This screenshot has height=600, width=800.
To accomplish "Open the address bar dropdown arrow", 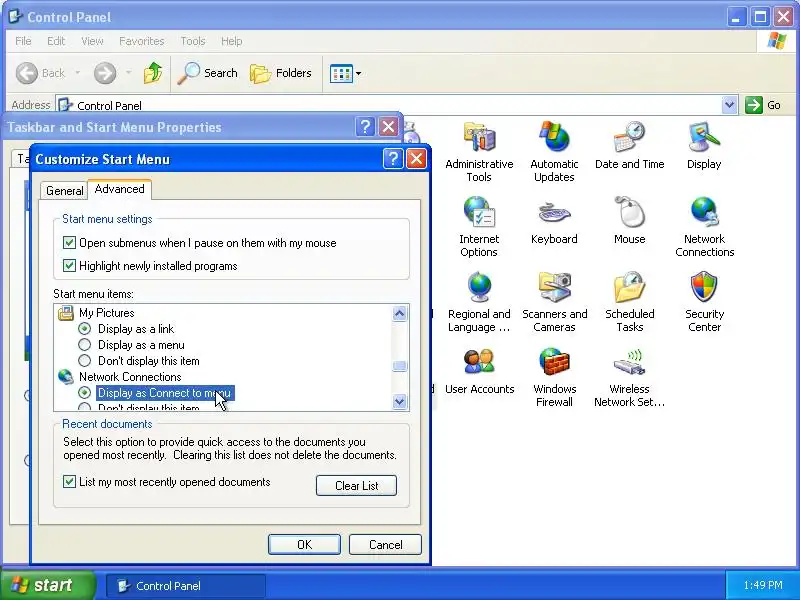I will point(730,105).
